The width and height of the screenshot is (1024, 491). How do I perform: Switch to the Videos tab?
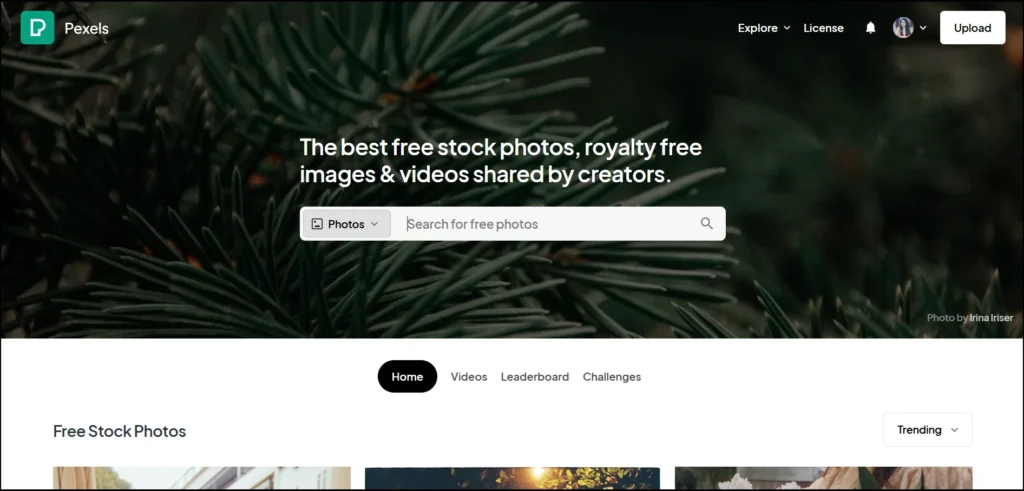coord(469,377)
